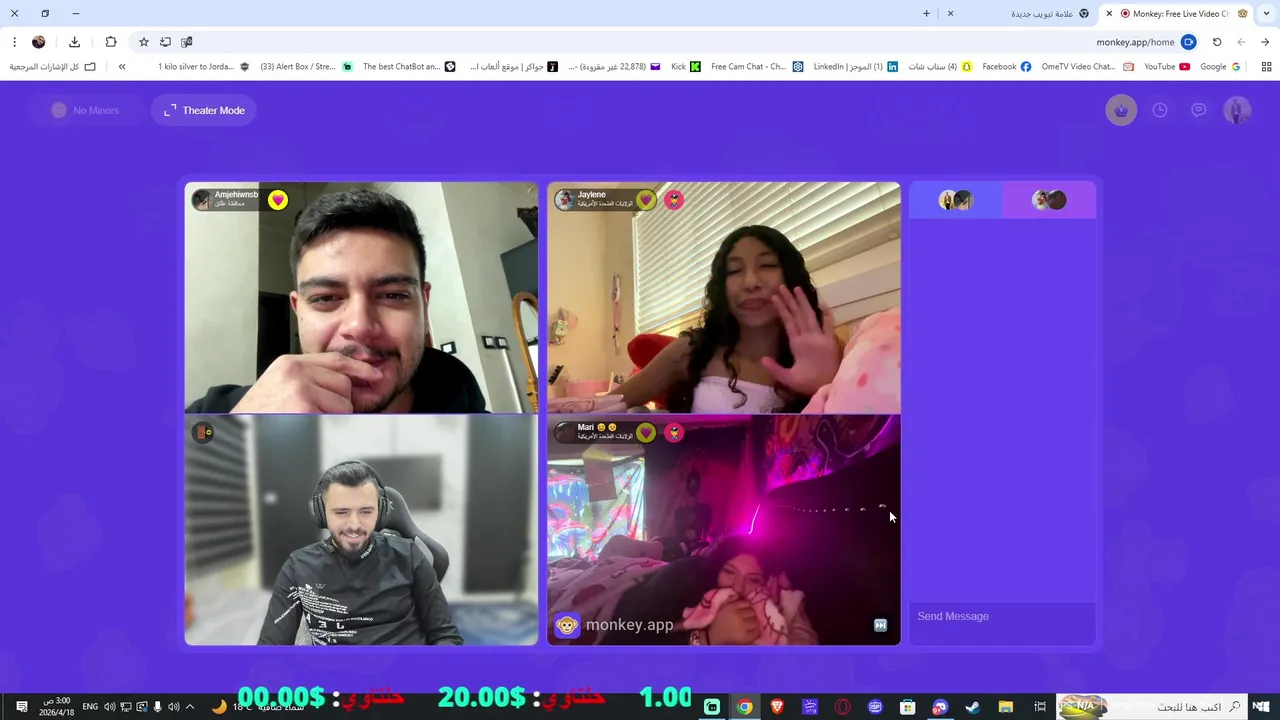This screenshot has width=1280, height=720.
Task: Open File Explorer from the taskbar
Action: coord(1006,707)
